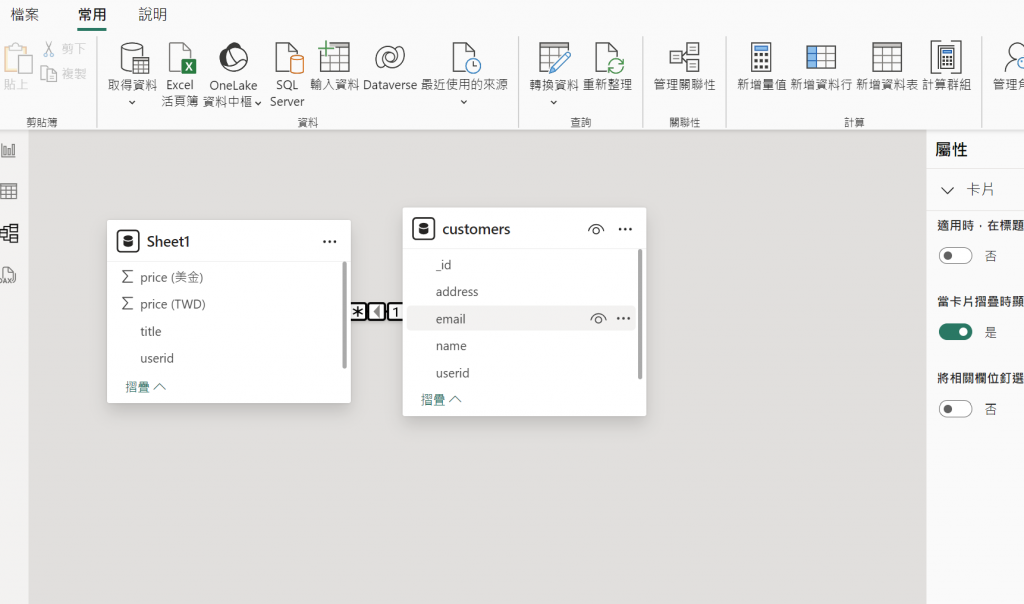Select the price (美金) field
Image resolution: width=1024 pixels, height=604 pixels.
pos(172,278)
